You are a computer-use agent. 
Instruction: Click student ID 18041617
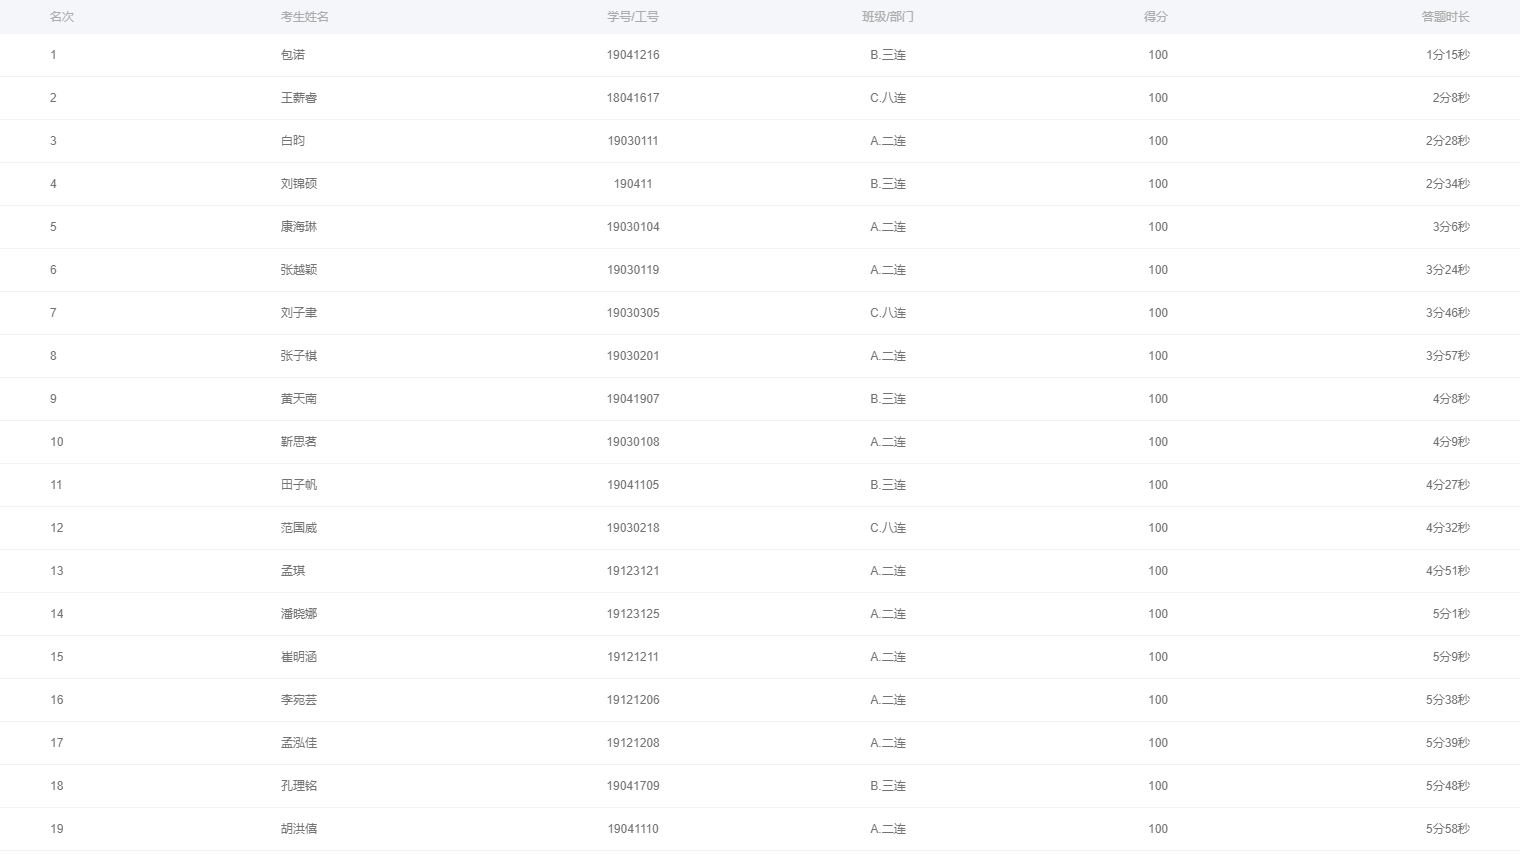point(633,98)
